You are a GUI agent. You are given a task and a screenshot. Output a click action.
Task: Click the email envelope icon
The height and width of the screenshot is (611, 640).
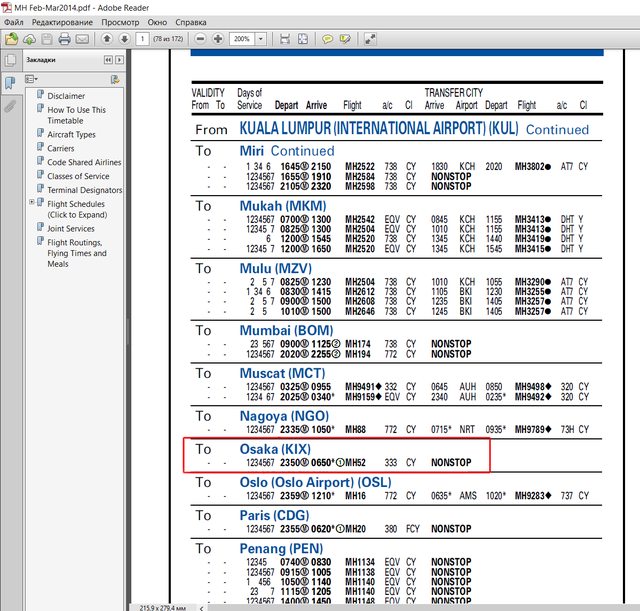[x=82, y=39]
